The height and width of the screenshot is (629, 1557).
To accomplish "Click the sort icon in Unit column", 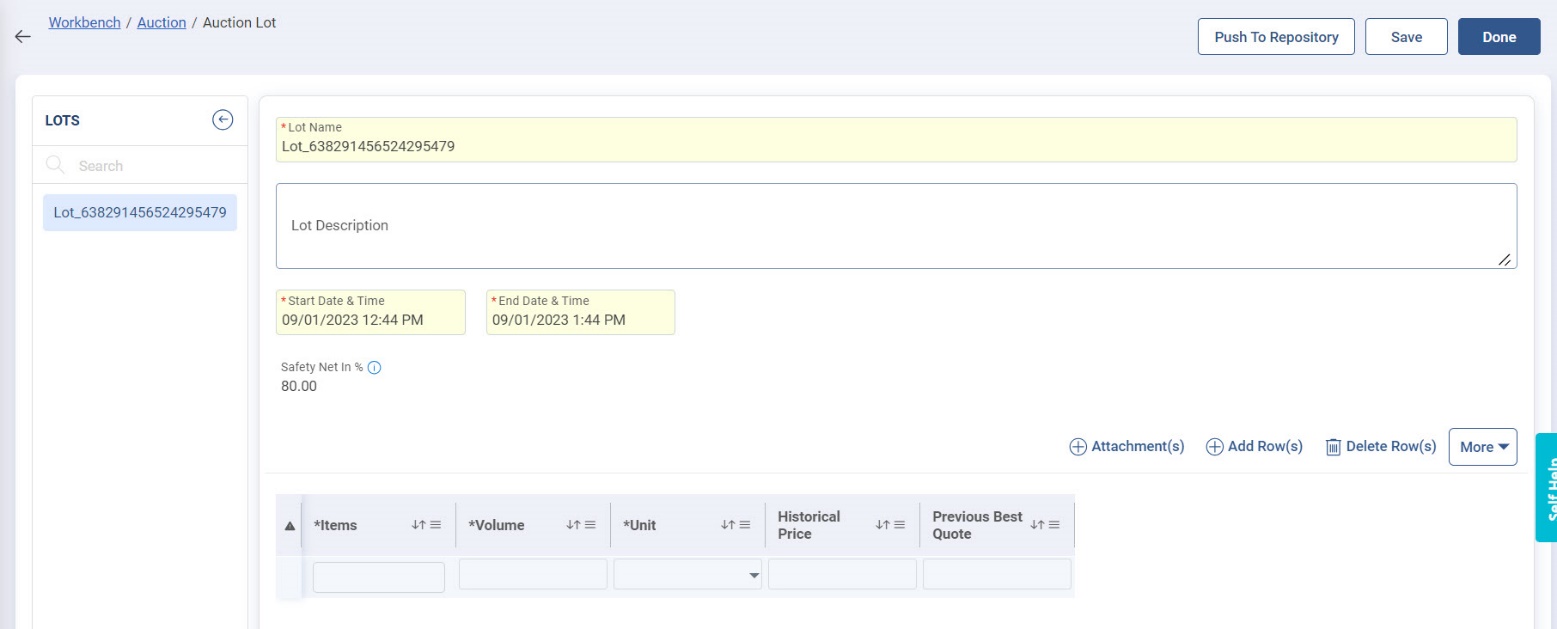I will [x=728, y=525].
